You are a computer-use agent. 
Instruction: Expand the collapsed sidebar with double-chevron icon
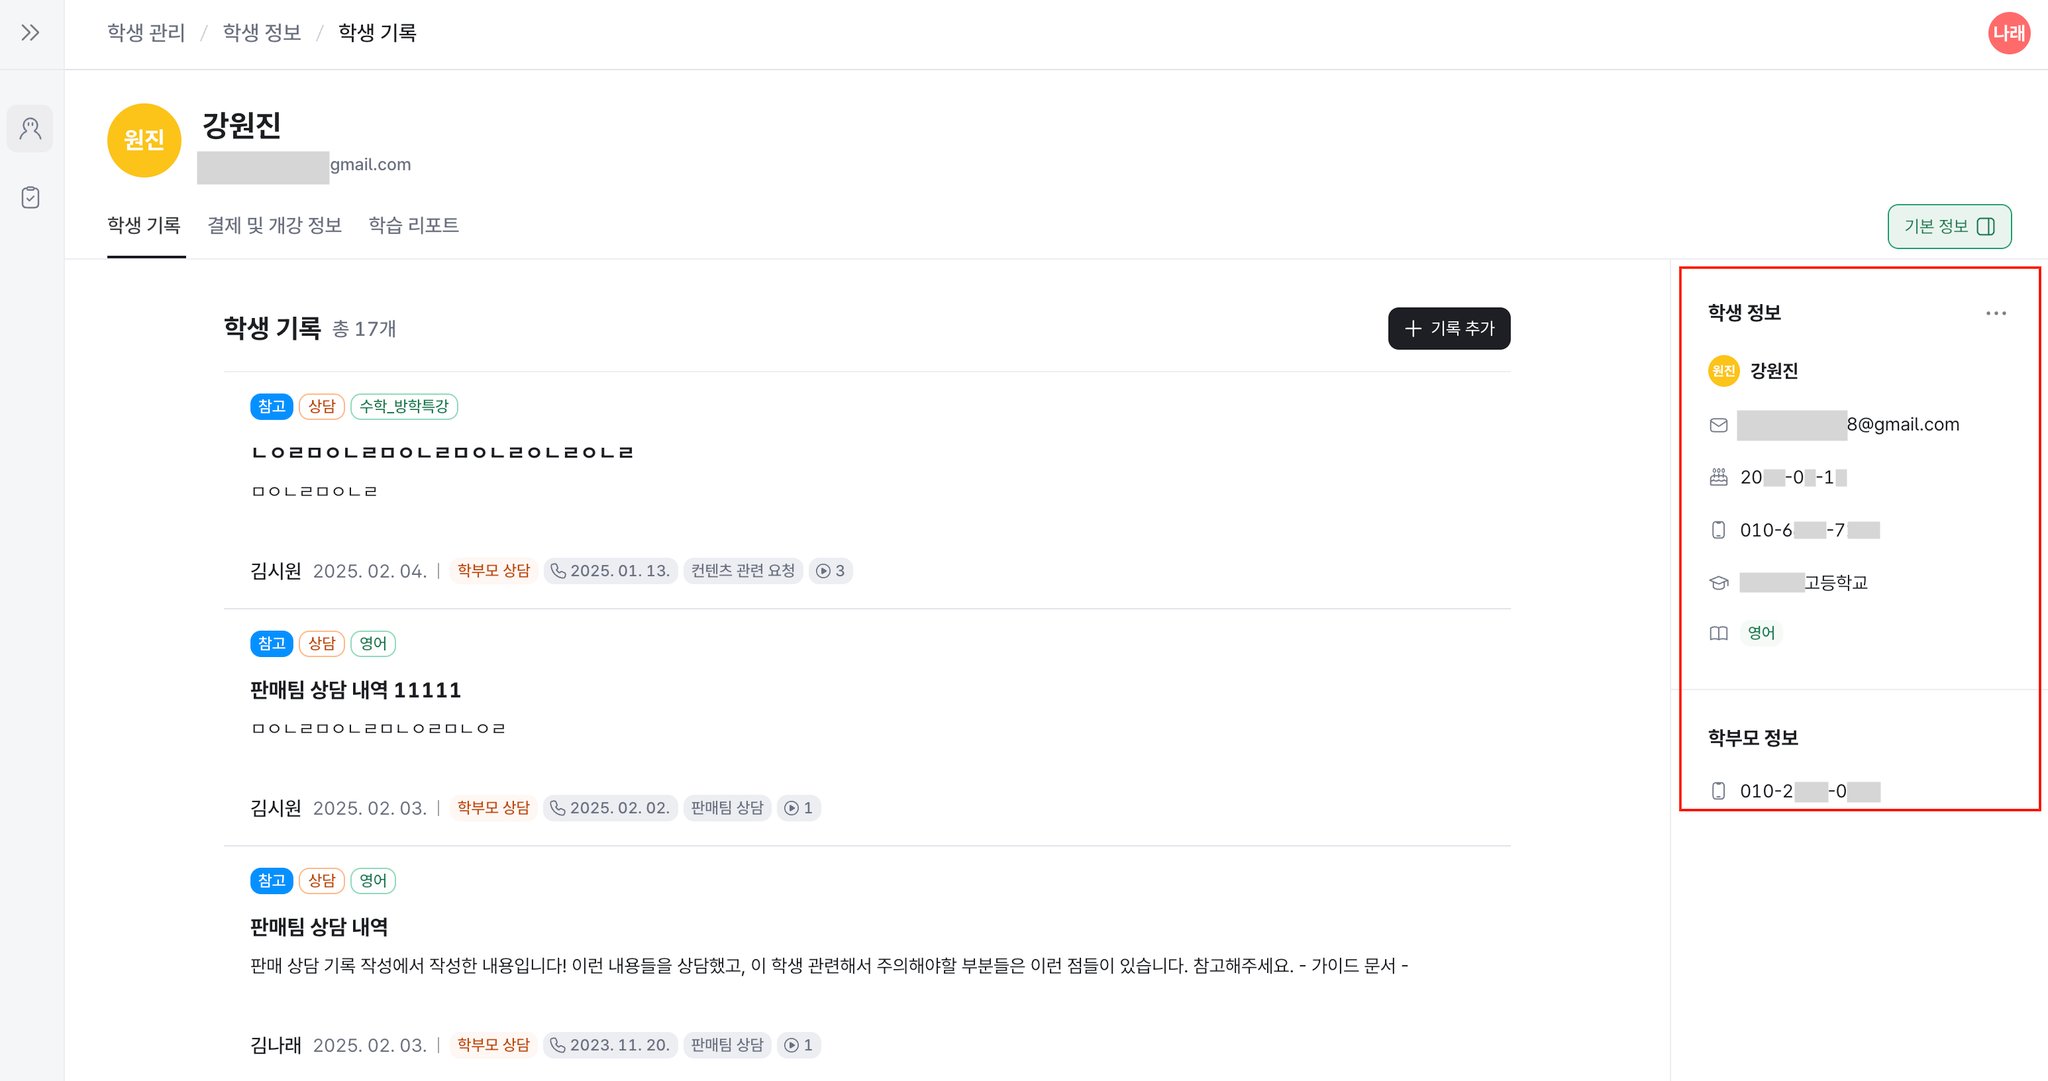tap(31, 33)
